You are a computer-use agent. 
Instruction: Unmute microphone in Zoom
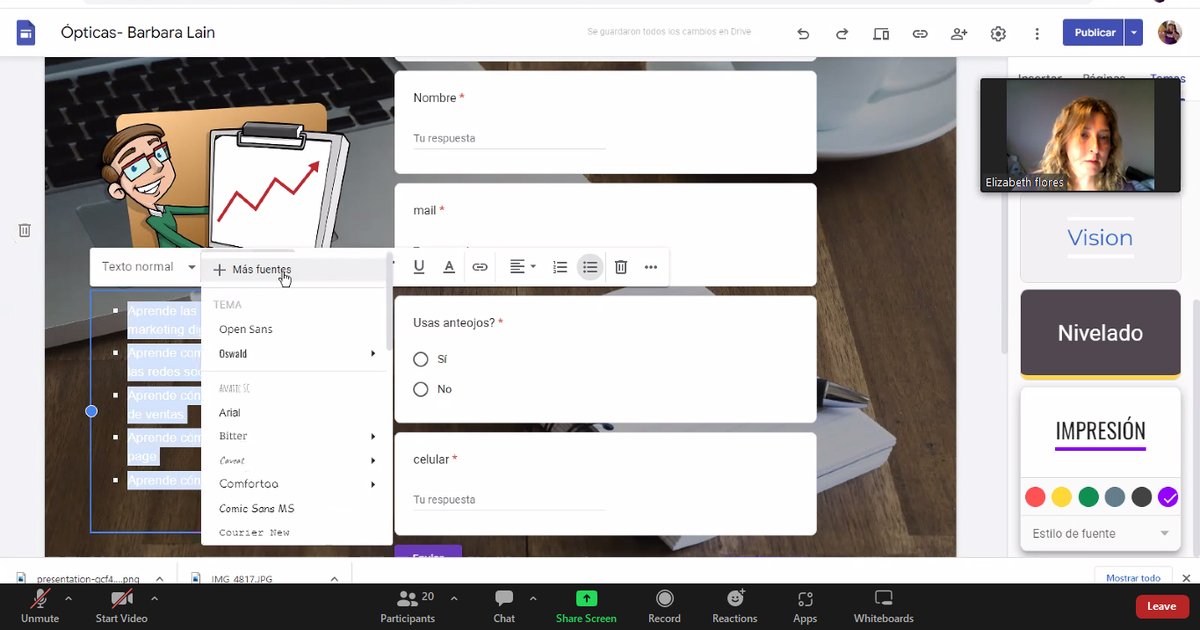point(40,606)
